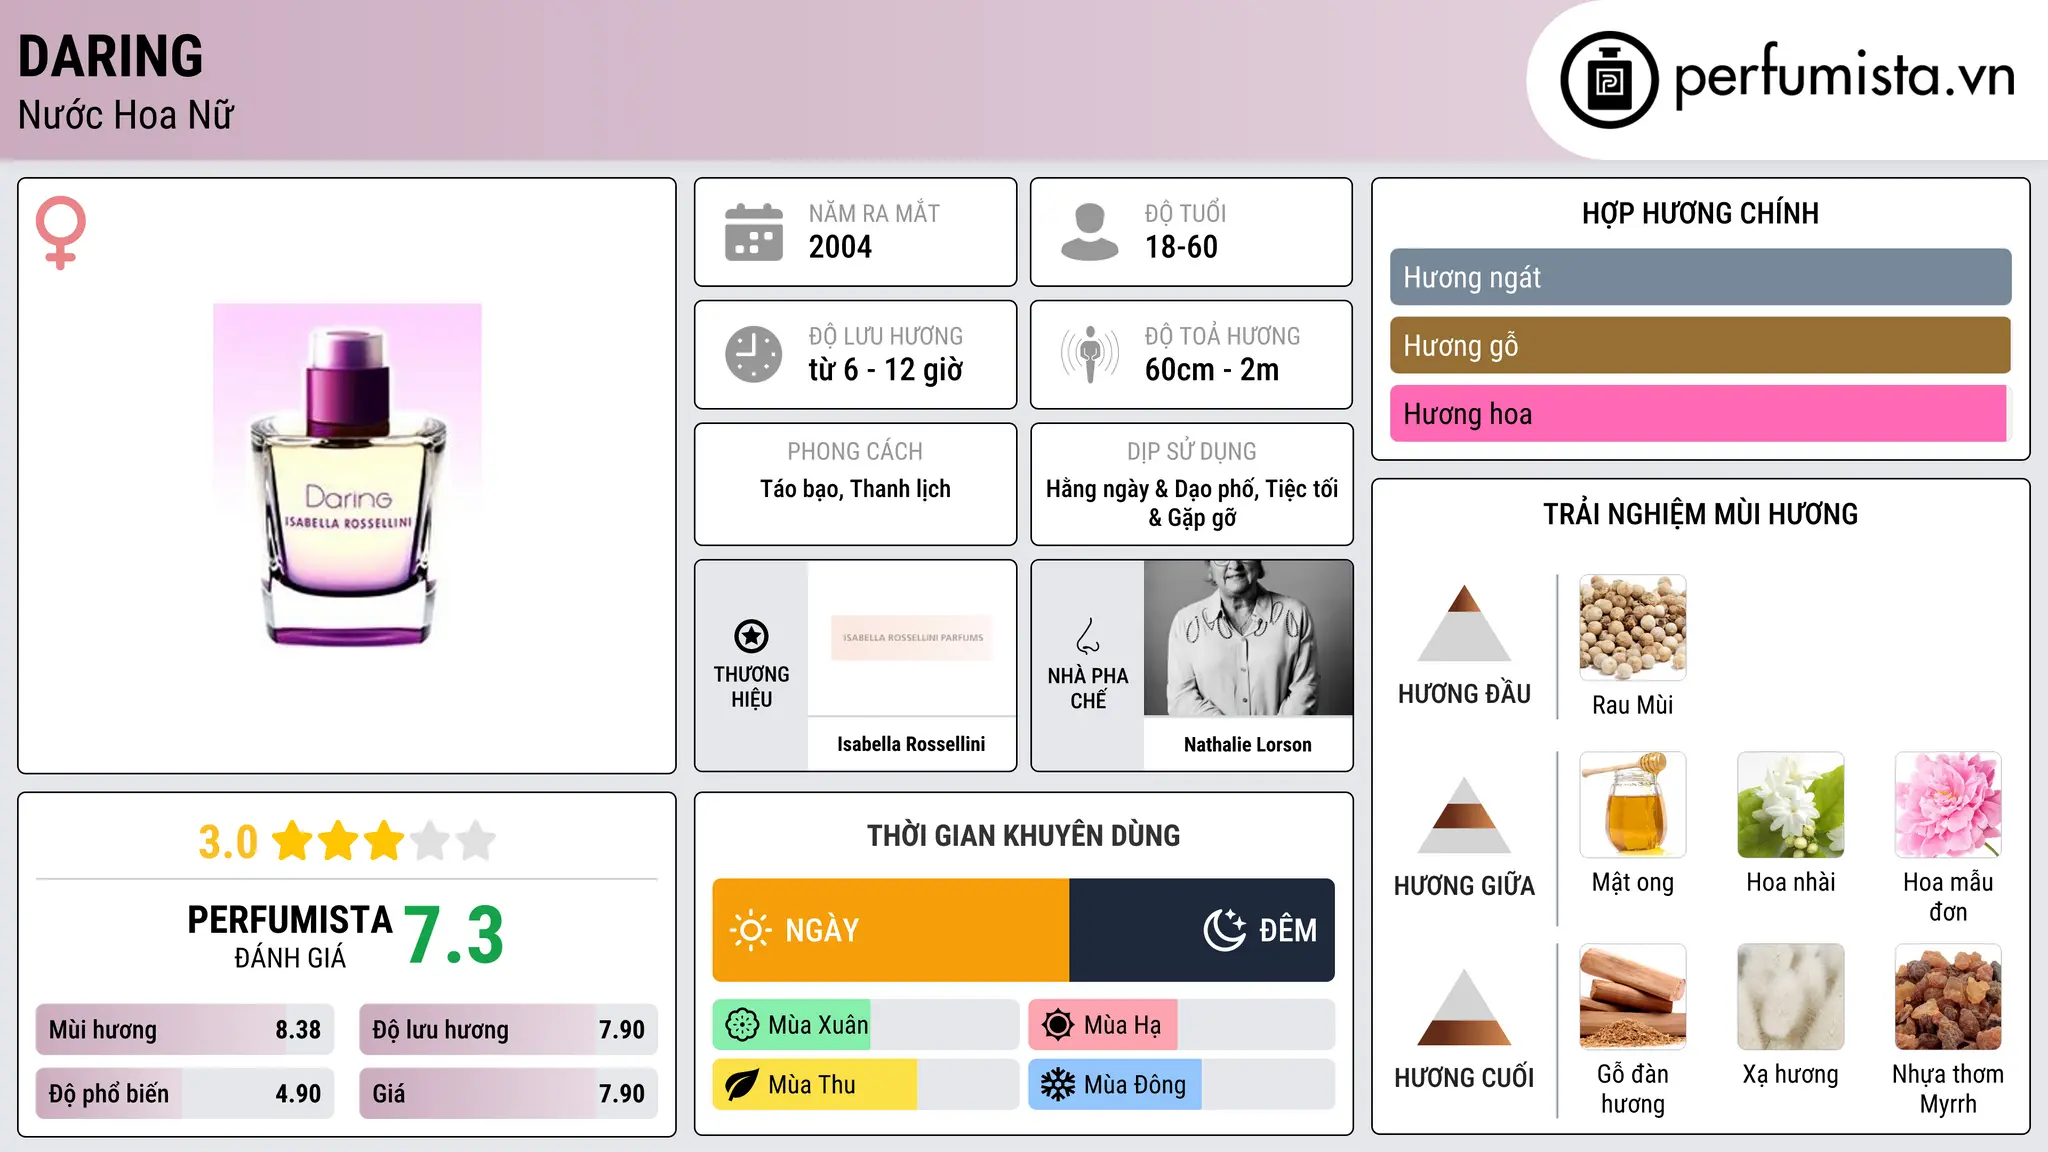Click the Mùa Hạ season bar
Image resolution: width=2048 pixels, height=1152 pixels.
tap(1181, 1025)
